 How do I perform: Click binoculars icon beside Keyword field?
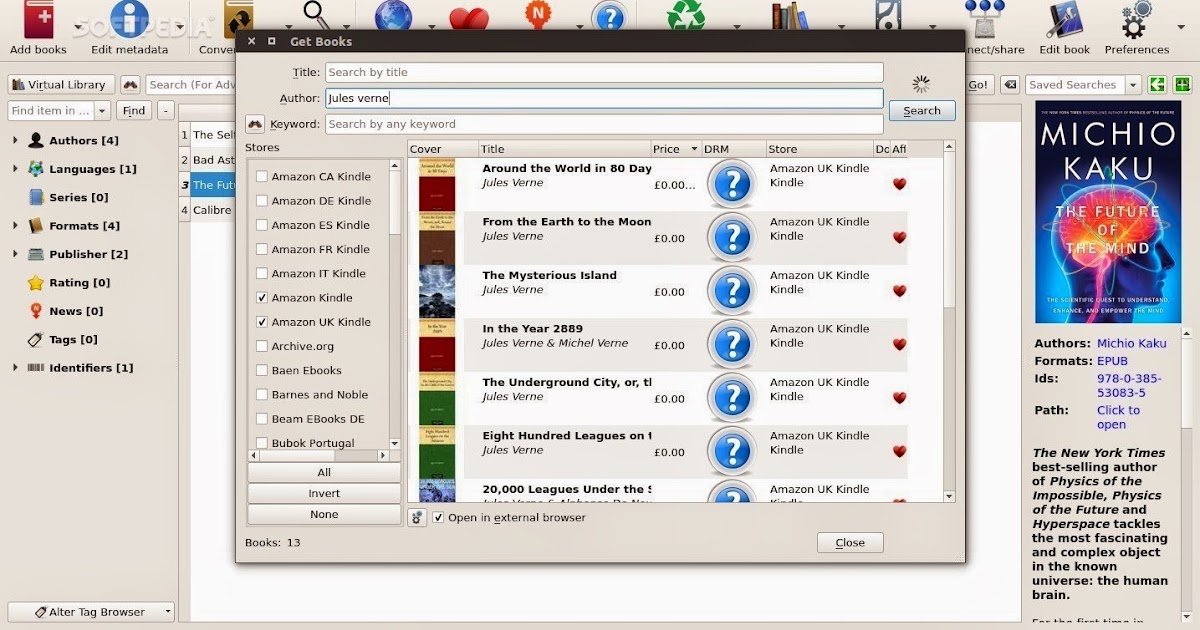[255, 124]
